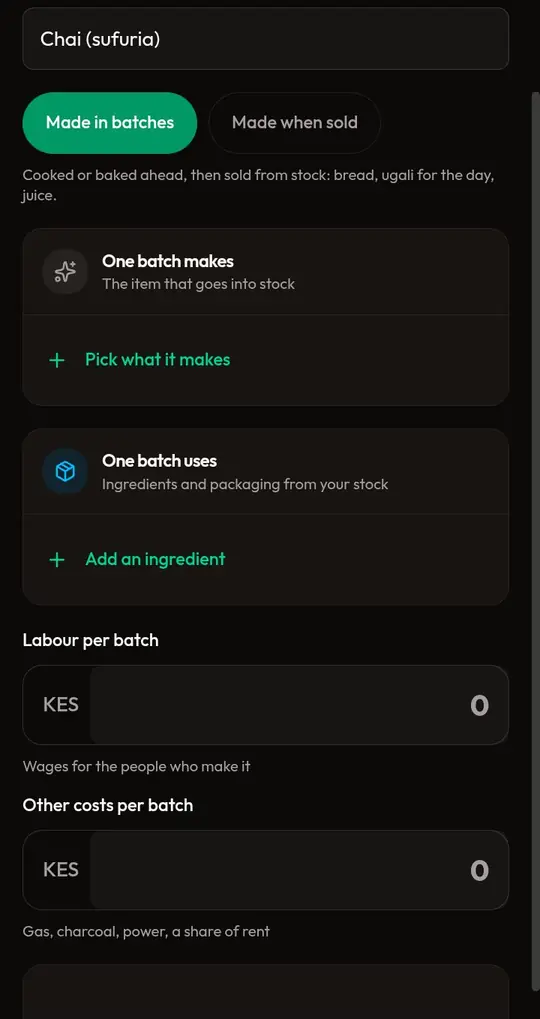
Task: Click the plus icon before Pick what it makes
Action: (x=57, y=360)
